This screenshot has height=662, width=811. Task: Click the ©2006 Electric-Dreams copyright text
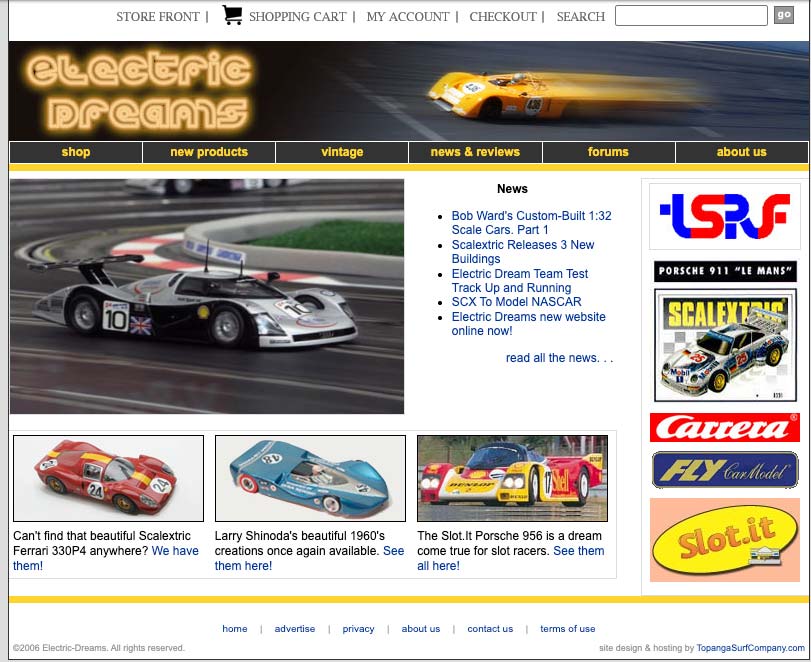click(99, 648)
